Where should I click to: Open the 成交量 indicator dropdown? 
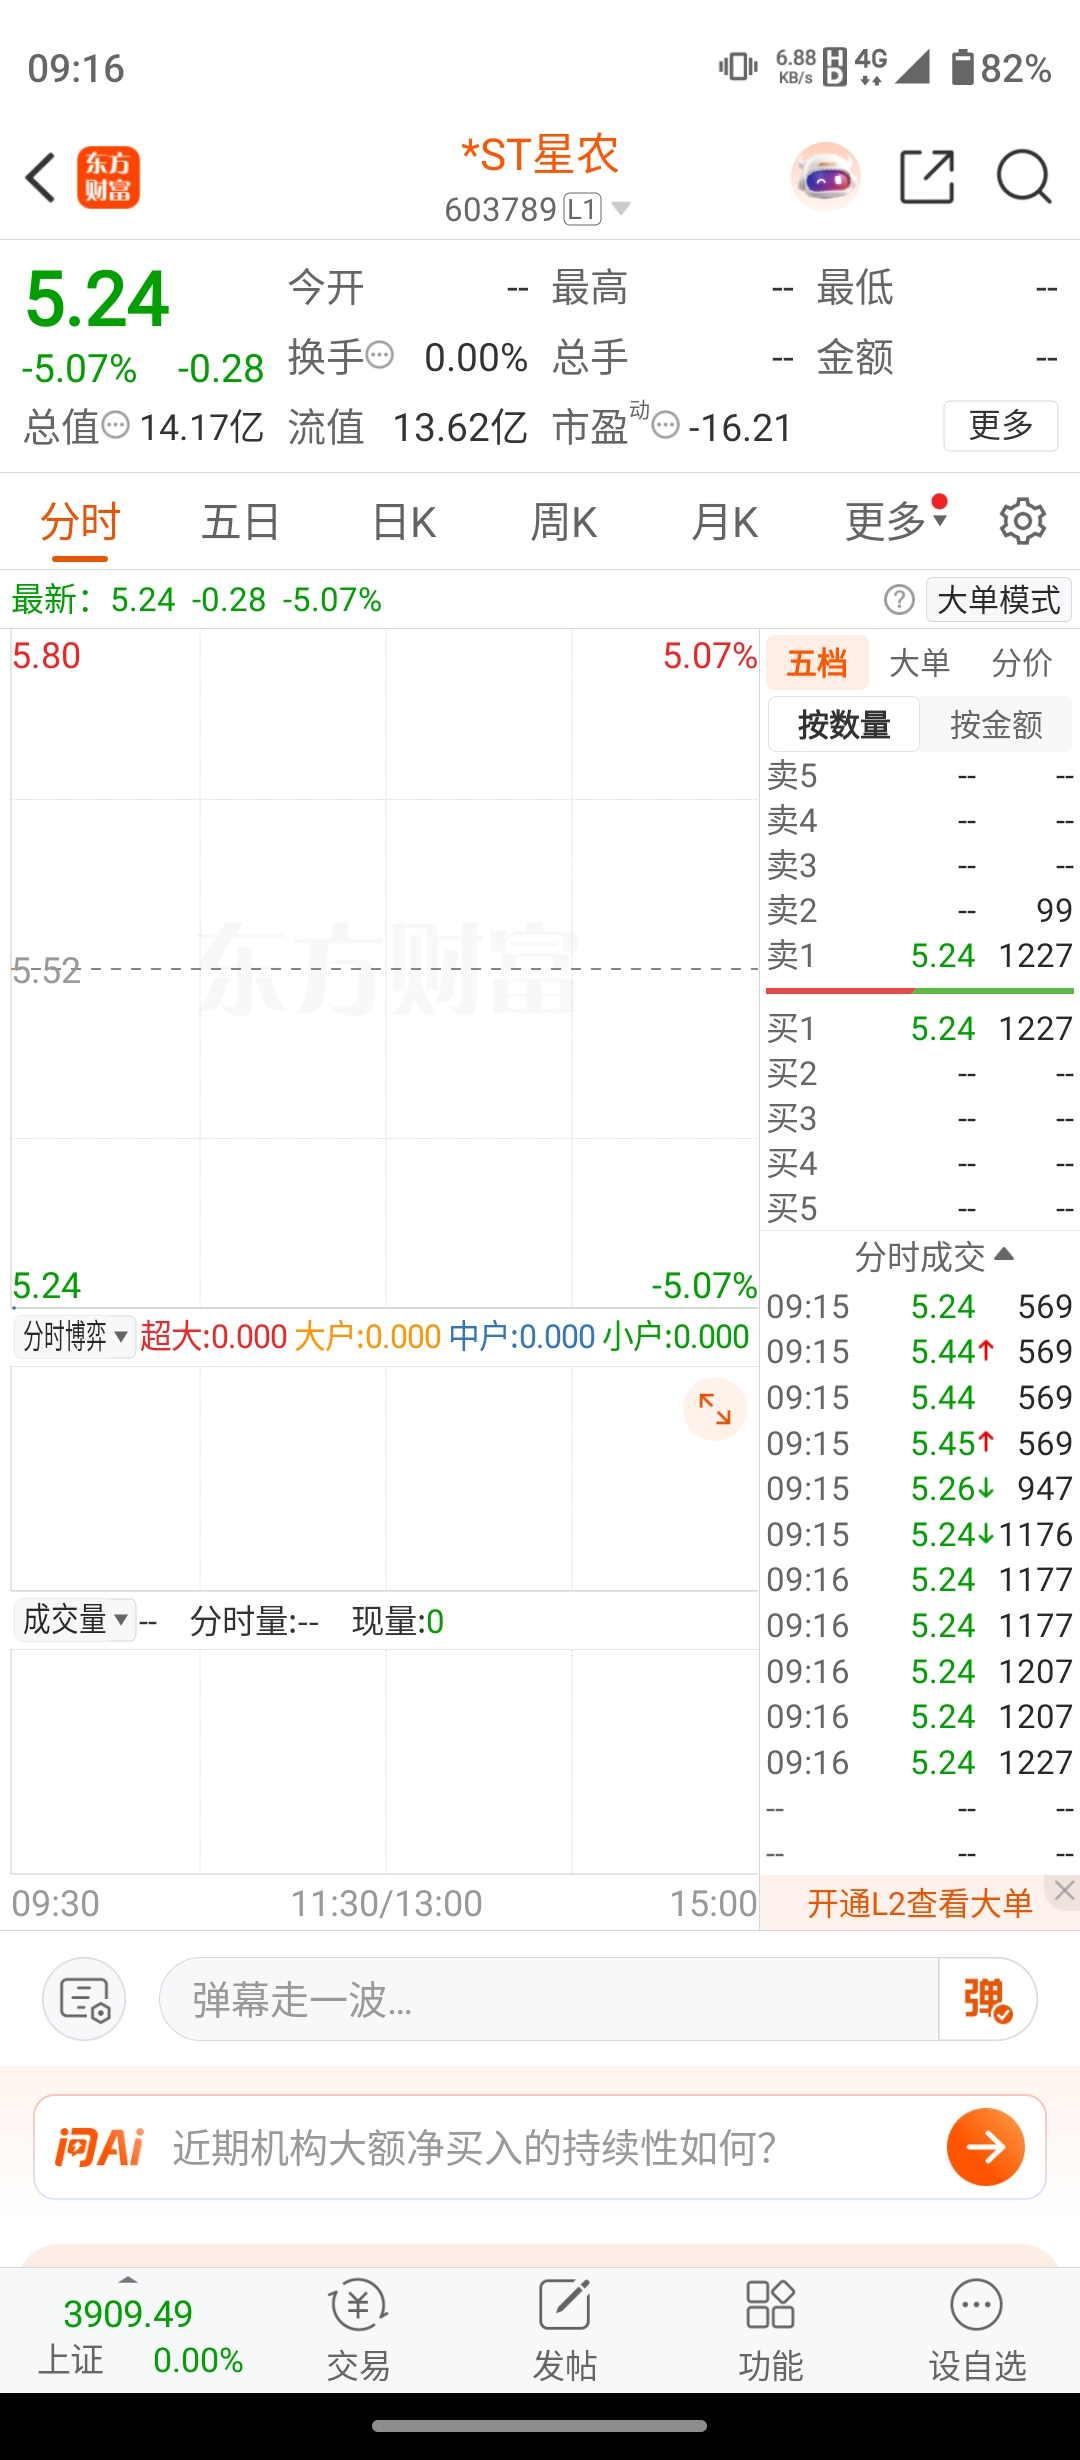click(75, 1619)
